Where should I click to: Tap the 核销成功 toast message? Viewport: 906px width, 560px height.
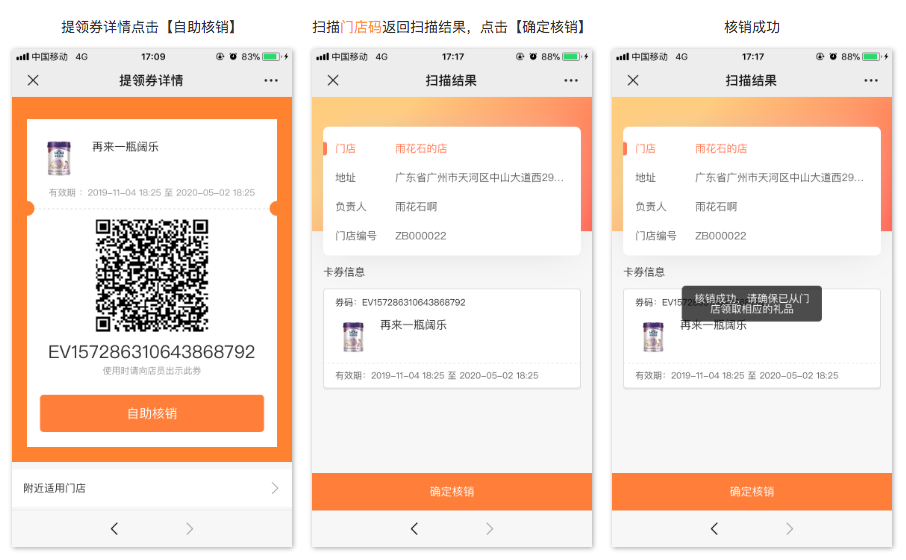coord(752,303)
